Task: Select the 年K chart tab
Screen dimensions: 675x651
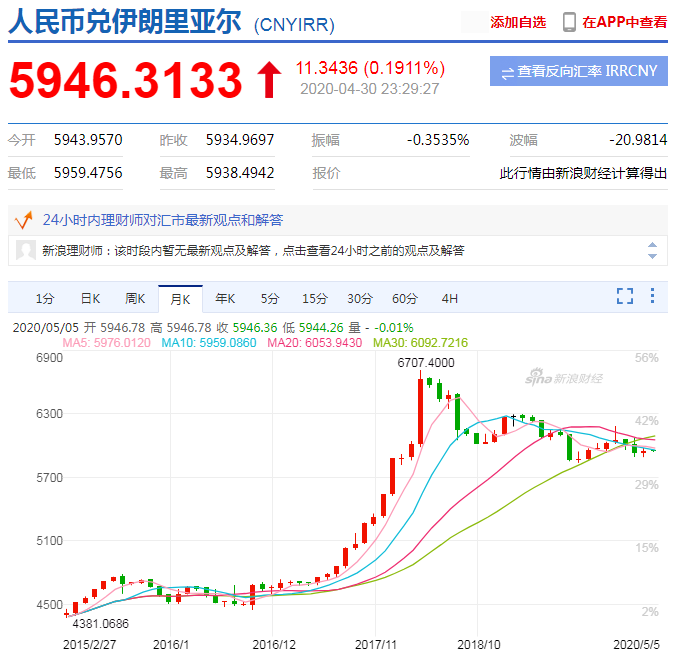Action: point(225,299)
